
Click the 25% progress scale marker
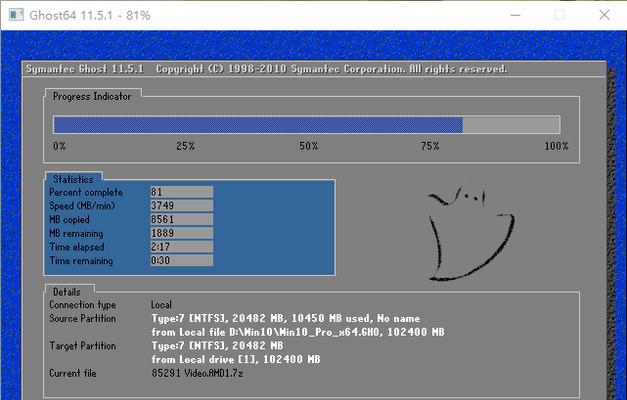pyautogui.click(x=186, y=146)
